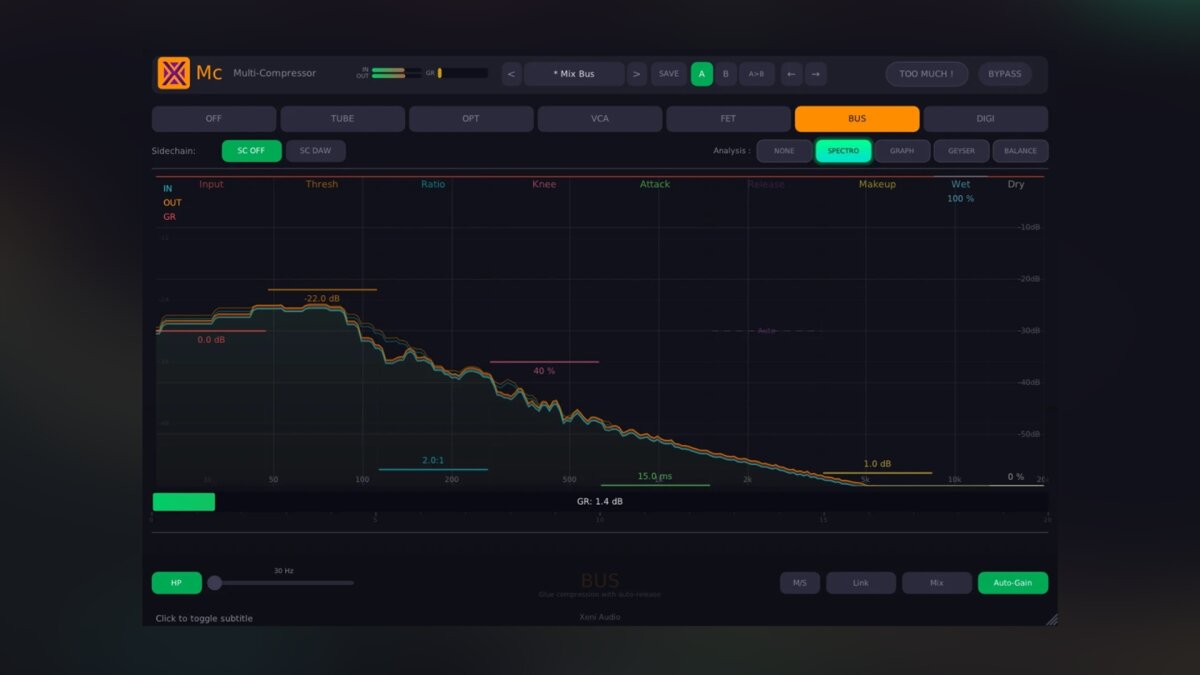The image size is (1200, 675).
Task: Click the TOO MUCH ! button
Action: click(926, 74)
